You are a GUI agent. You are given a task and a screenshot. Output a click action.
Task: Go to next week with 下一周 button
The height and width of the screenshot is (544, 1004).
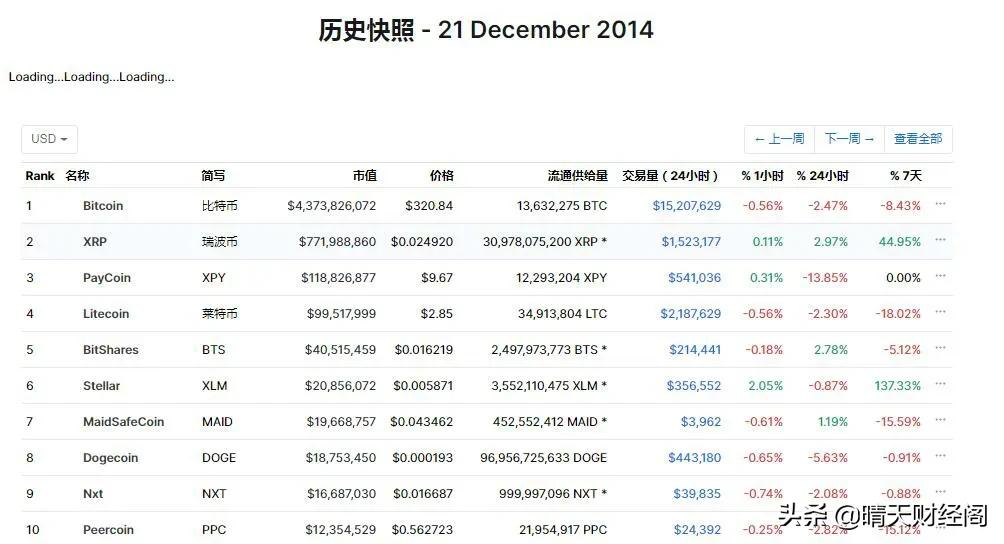point(849,139)
